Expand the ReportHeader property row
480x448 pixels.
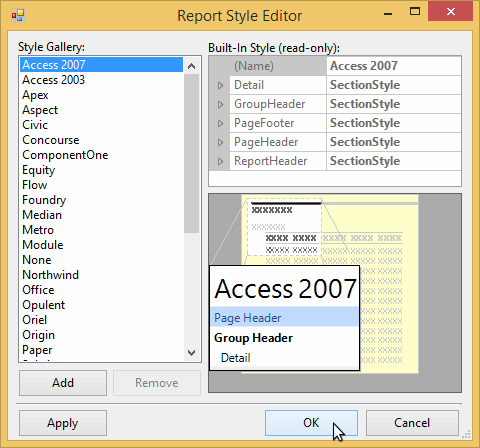click(x=220, y=161)
